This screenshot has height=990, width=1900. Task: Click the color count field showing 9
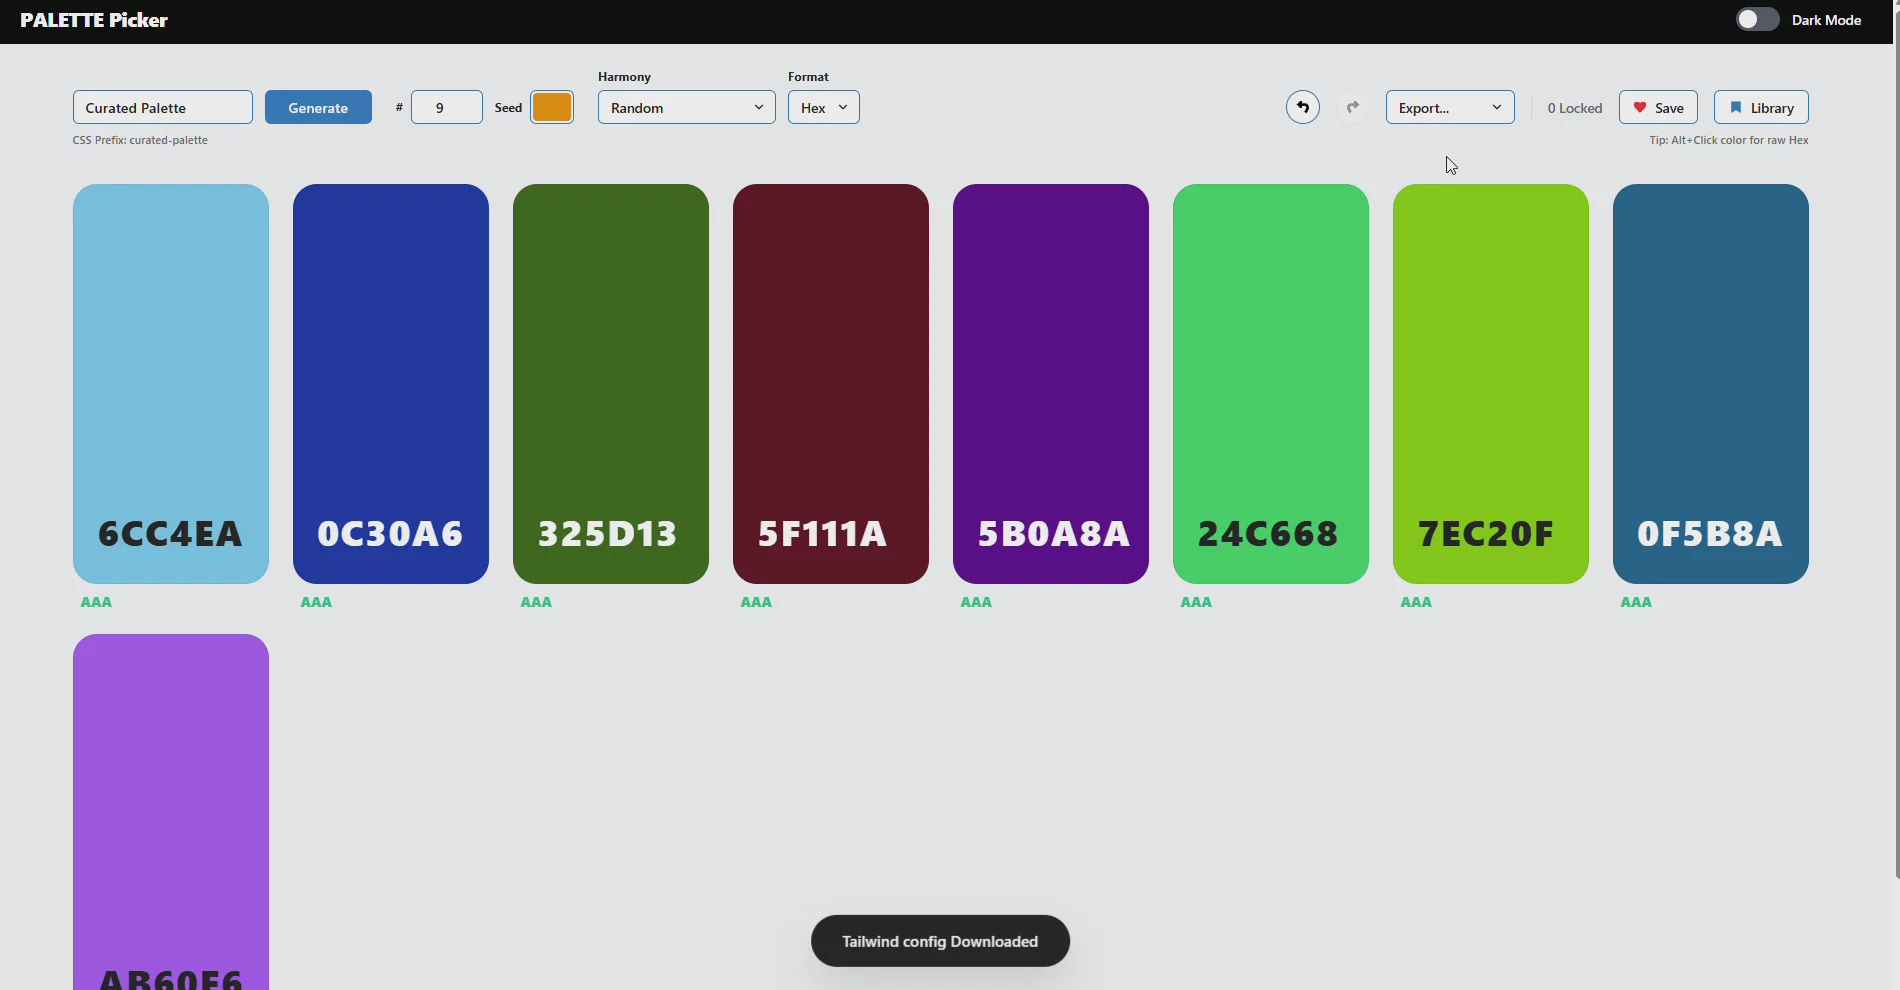tap(446, 107)
